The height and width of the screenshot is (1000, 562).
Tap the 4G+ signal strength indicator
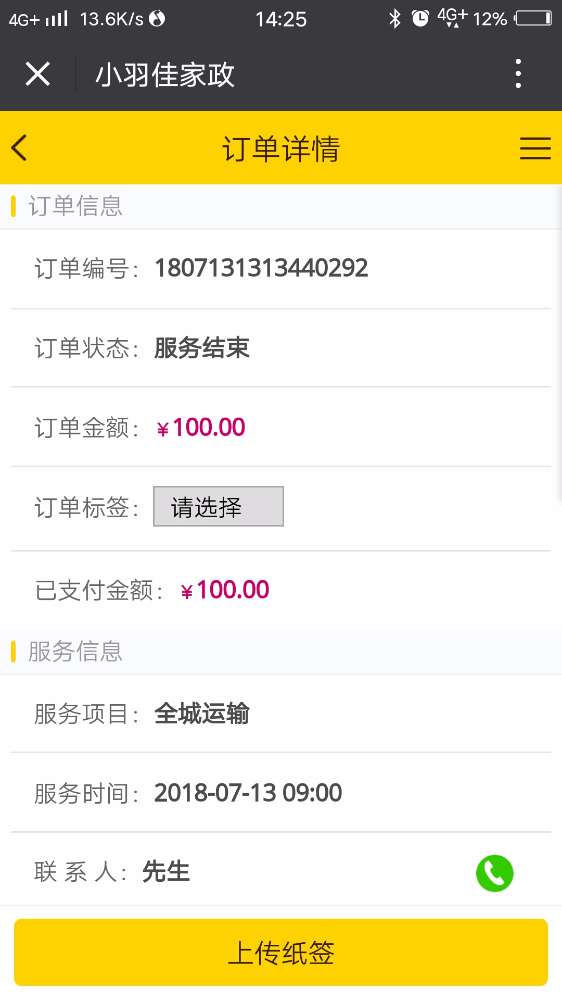point(38,19)
